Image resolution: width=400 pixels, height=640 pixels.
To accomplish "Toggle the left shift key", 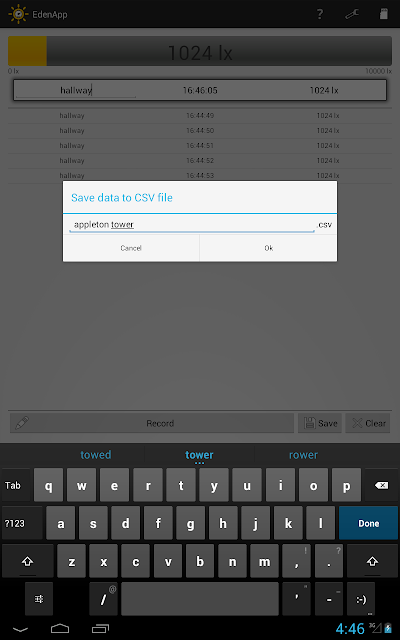I will [27, 561].
